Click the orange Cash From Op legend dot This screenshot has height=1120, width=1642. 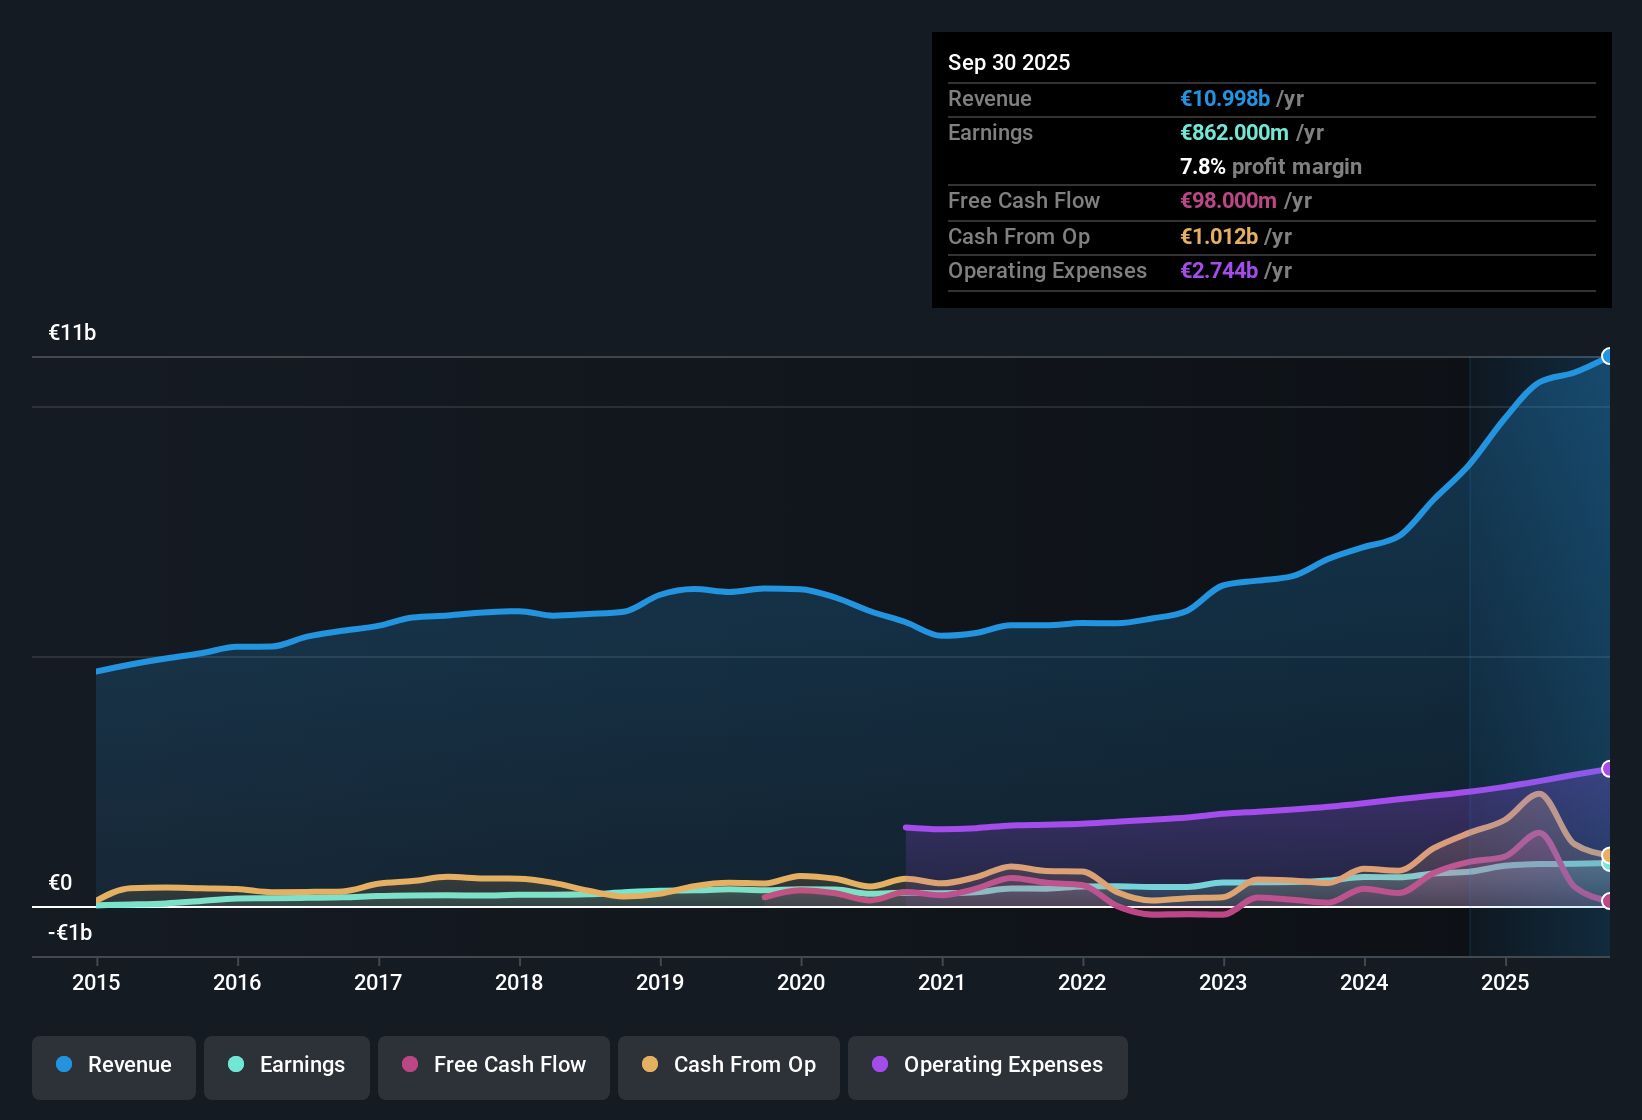click(x=650, y=1065)
